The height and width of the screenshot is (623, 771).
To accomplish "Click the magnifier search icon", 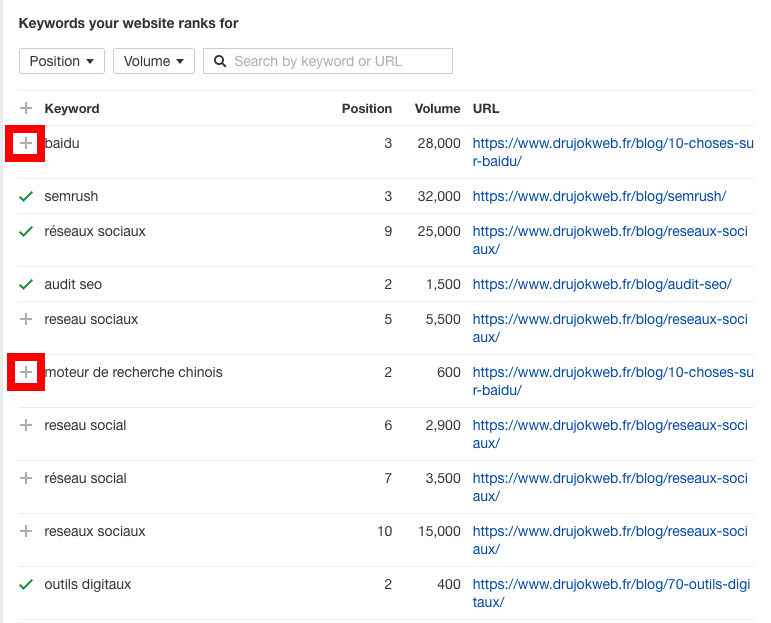I will (x=220, y=61).
